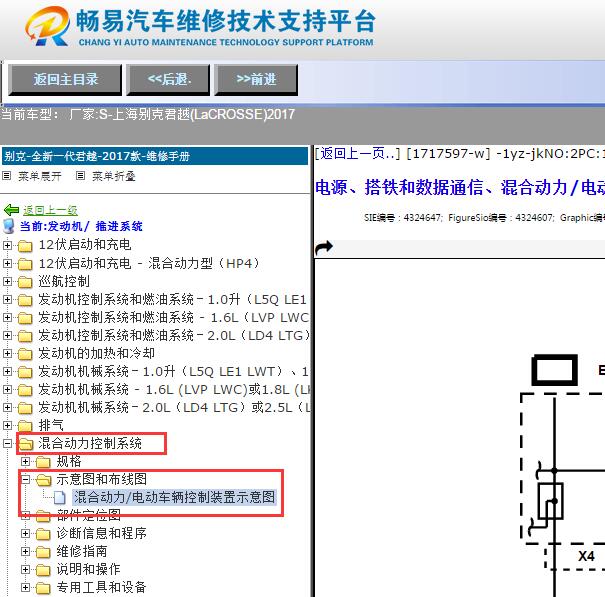Select 发动机机械系统 - 1.0升 entry
605x597 pixels.
click(173, 371)
